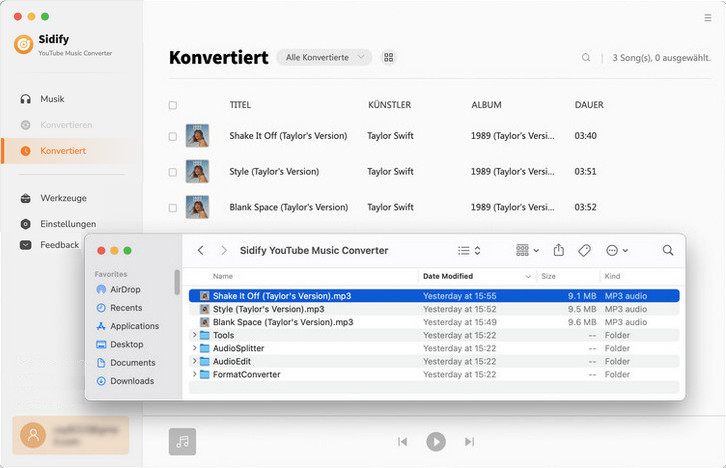Check the Blank Space song checkbox
Image resolution: width=726 pixels, height=468 pixels.
173,208
